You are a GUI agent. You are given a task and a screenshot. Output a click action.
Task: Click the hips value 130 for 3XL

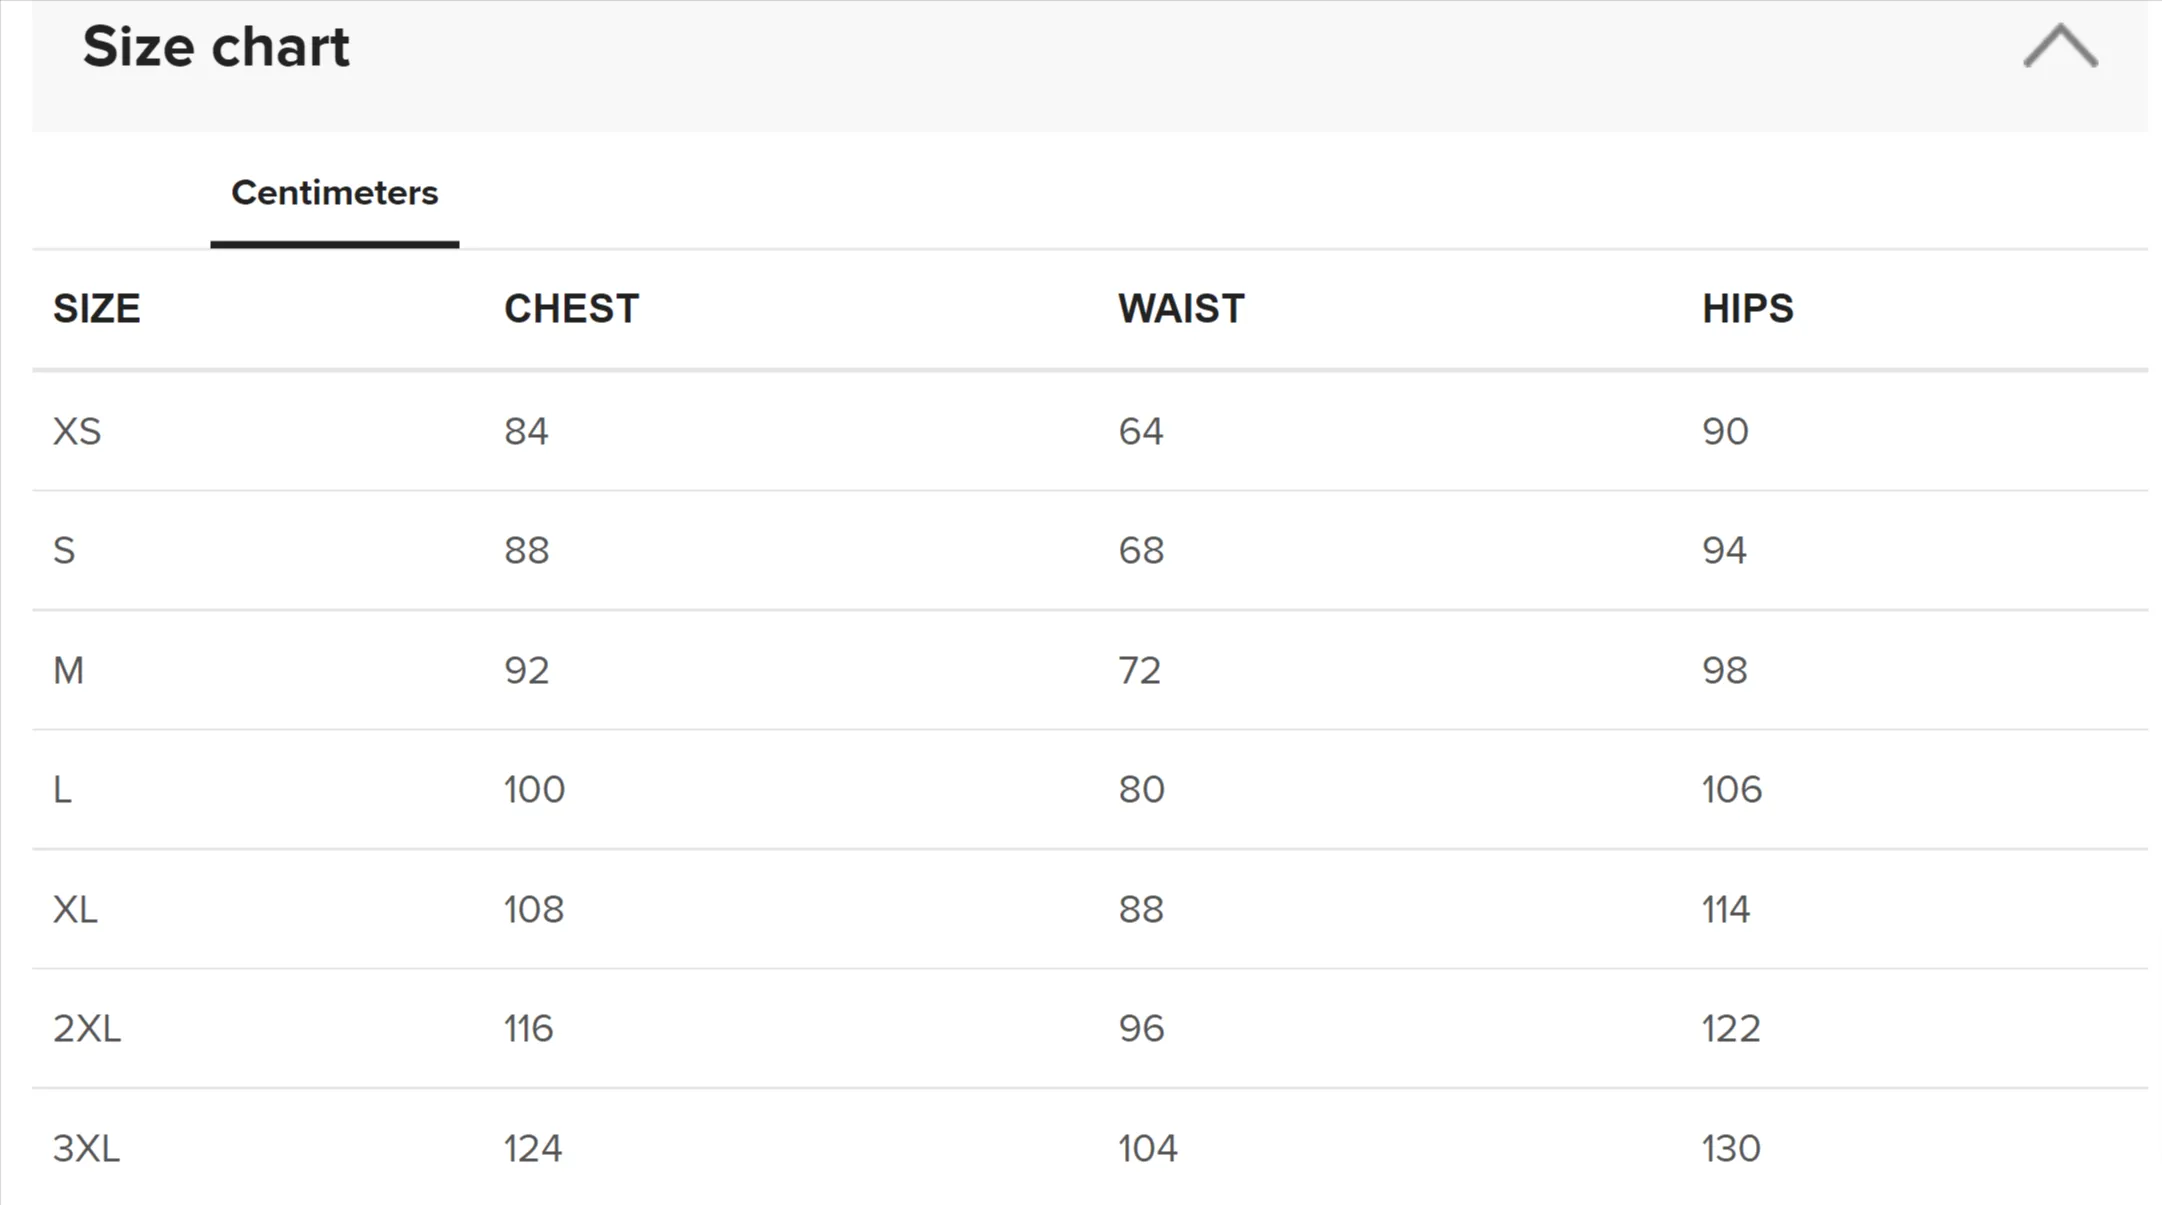(1731, 1148)
